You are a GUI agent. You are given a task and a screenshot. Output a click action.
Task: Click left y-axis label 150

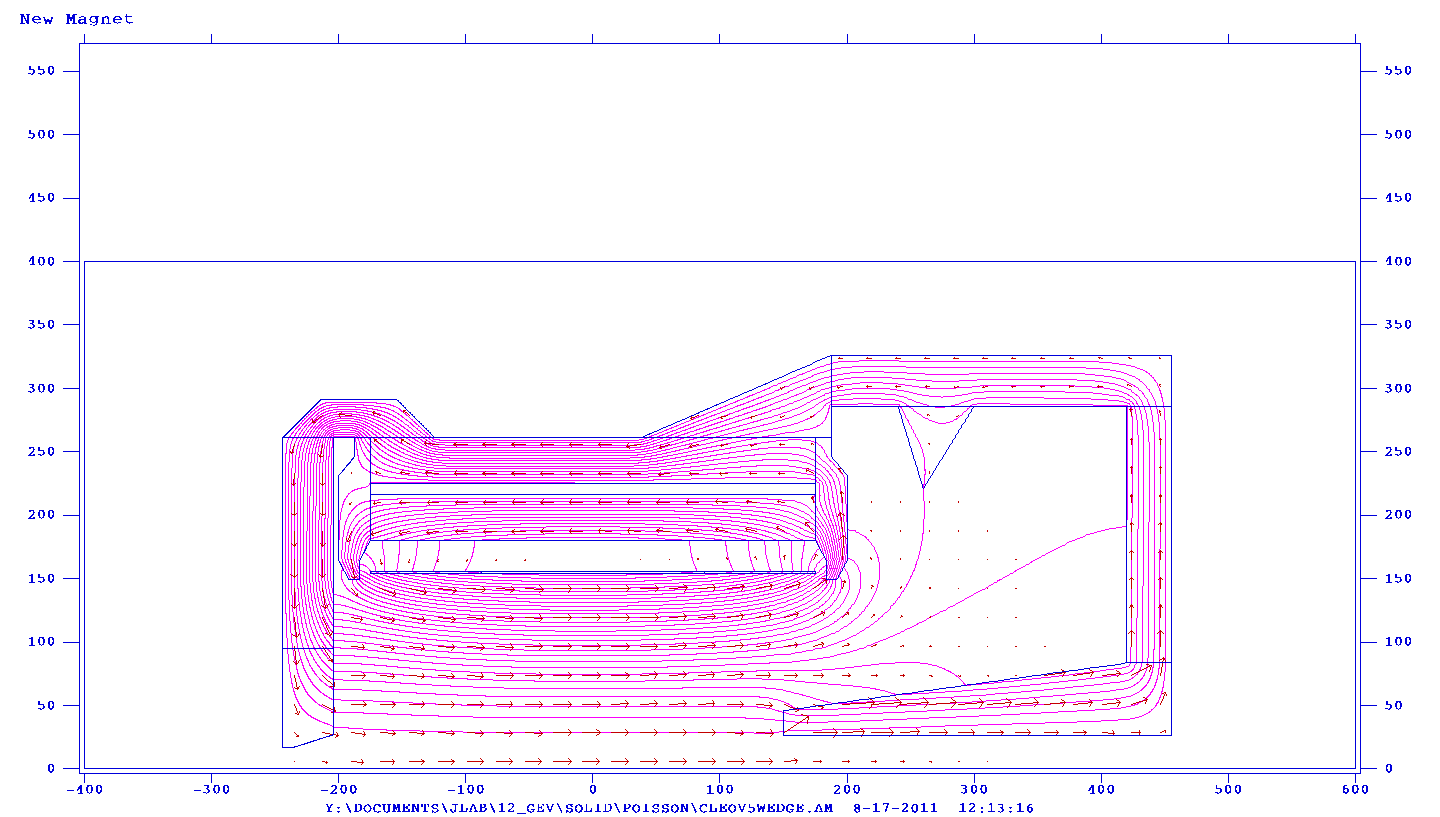click(41, 579)
